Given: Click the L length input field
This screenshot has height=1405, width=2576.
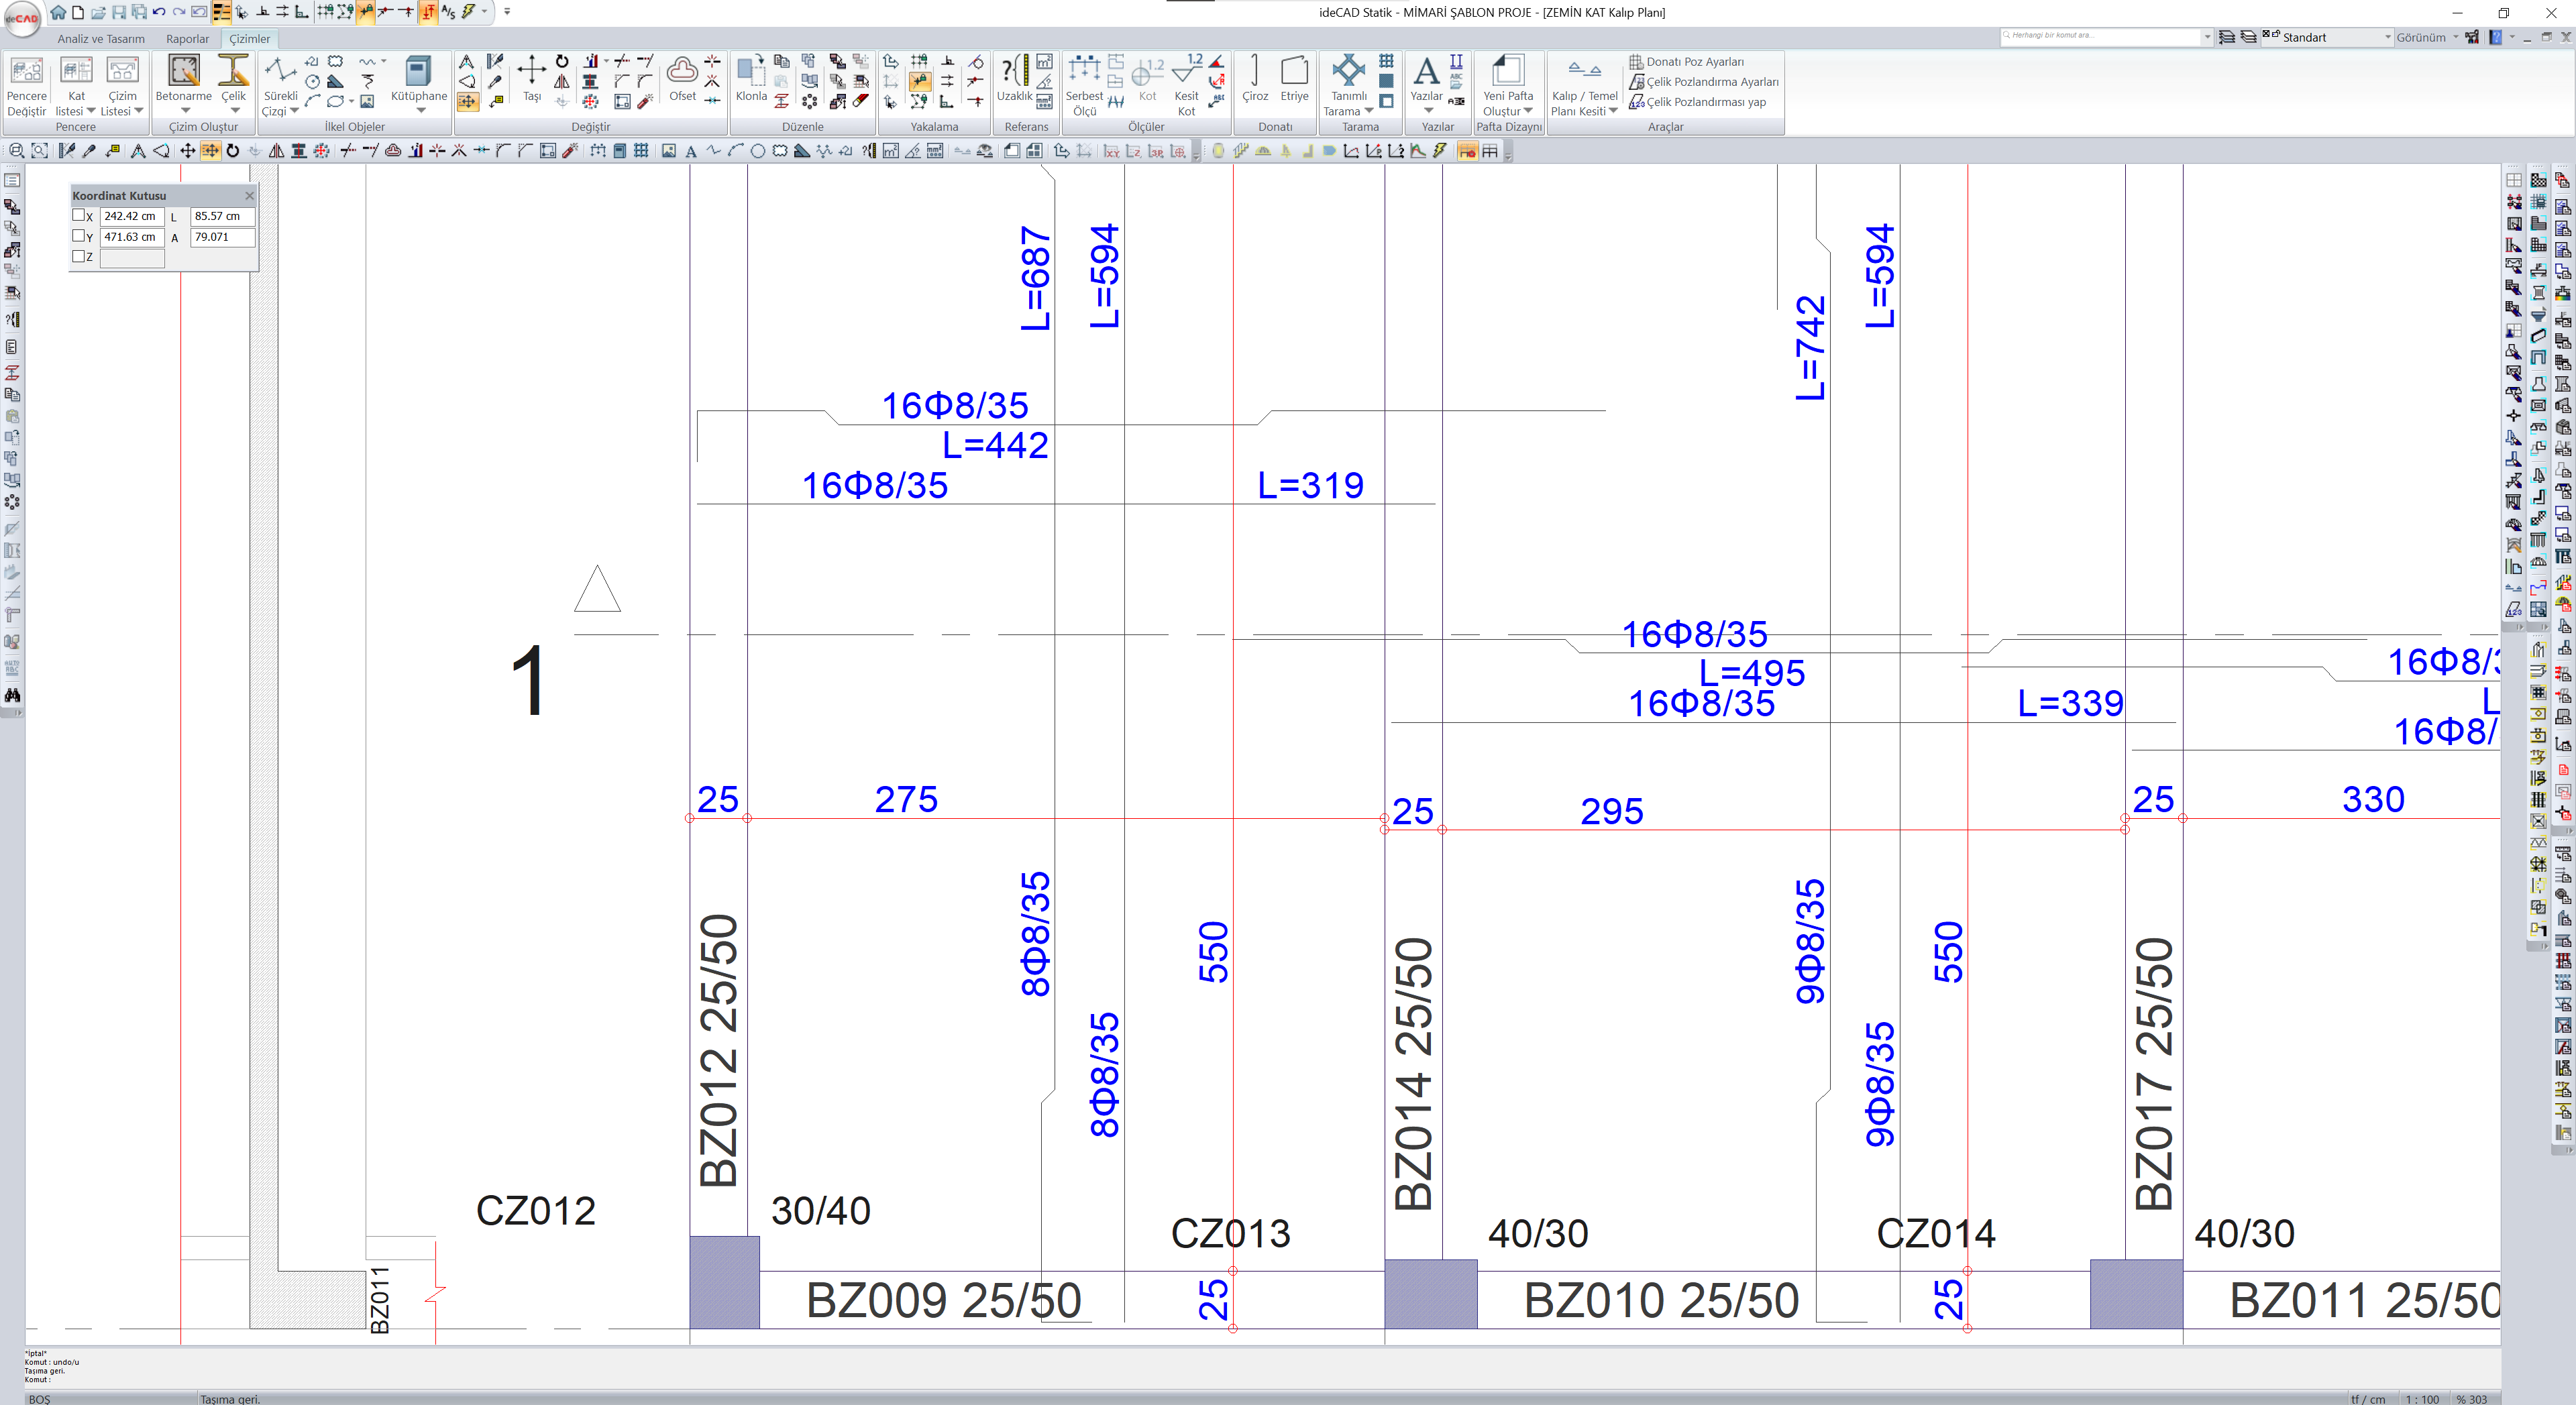Looking at the screenshot, I should [x=222, y=216].
